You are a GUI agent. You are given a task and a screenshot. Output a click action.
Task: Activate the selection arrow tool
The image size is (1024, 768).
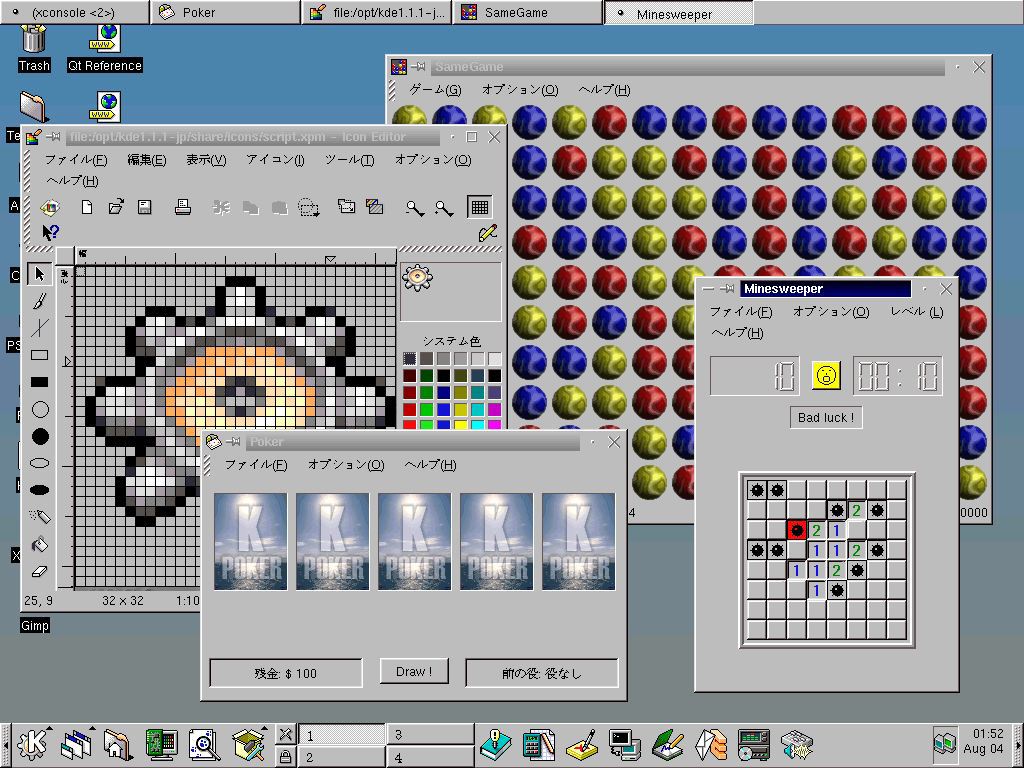click(39, 273)
